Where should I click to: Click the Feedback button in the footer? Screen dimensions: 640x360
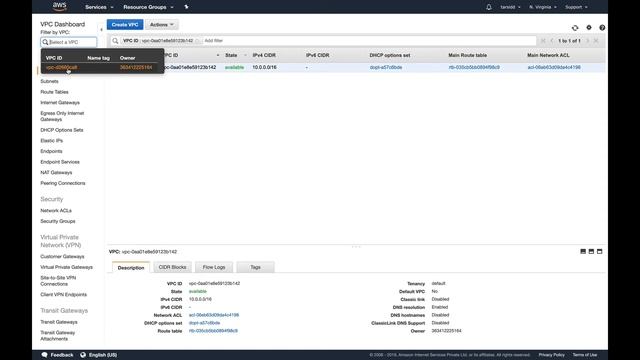58,355
